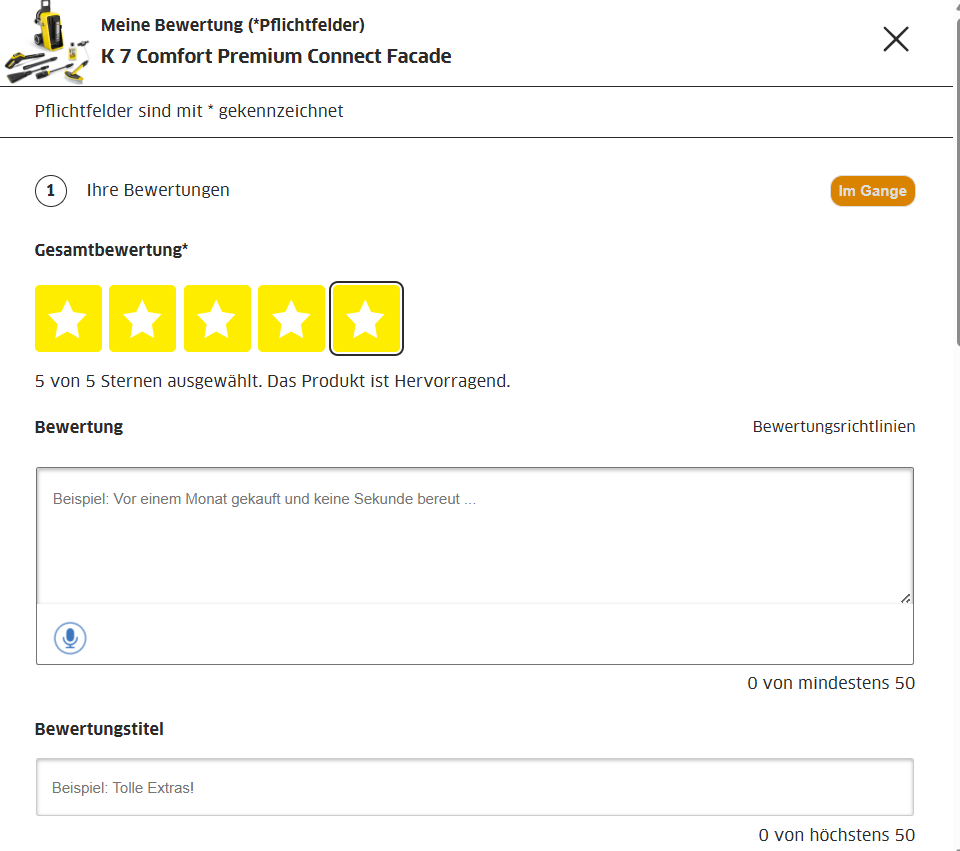The height and width of the screenshot is (851, 960).
Task: Click the Ihre Bewertungen section heading
Action: [x=158, y=190]
